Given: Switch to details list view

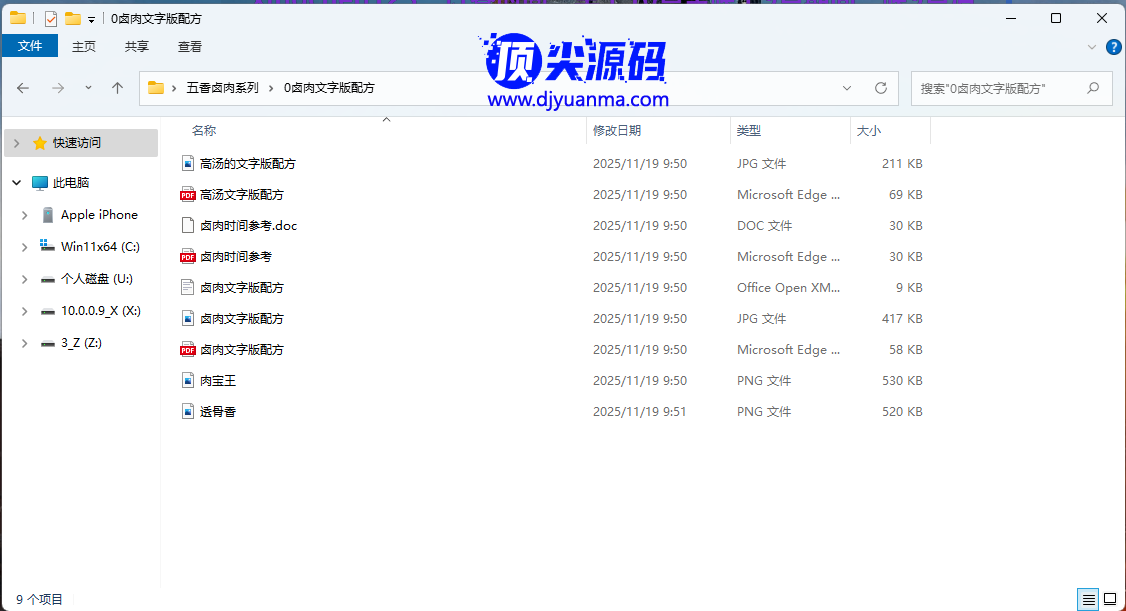Looking at the screenshot, I should pos(1087,599).
